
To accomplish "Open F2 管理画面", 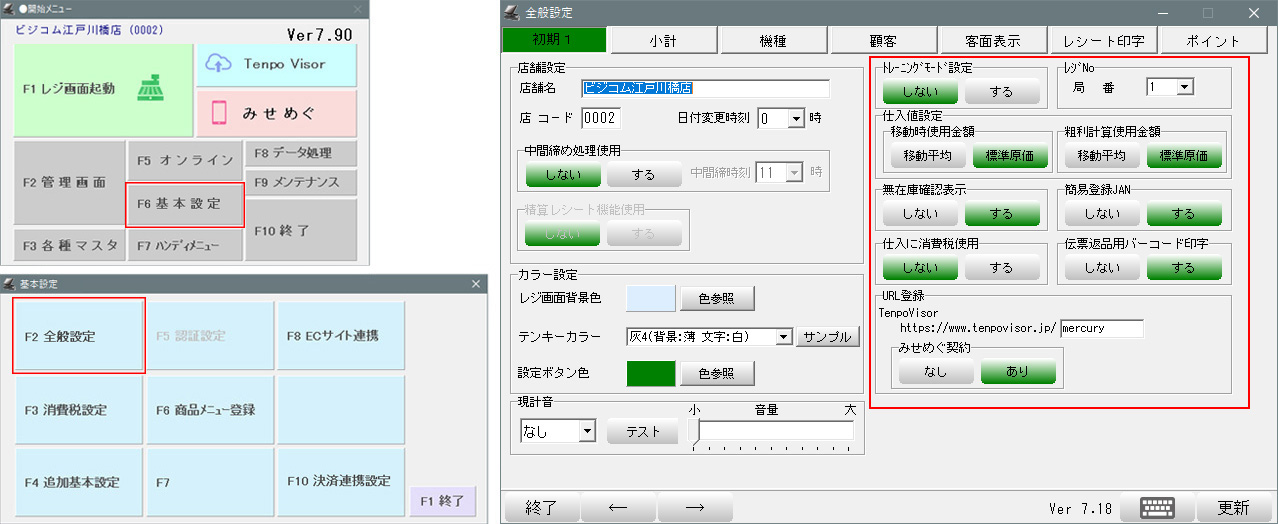I will pos(69,184).
